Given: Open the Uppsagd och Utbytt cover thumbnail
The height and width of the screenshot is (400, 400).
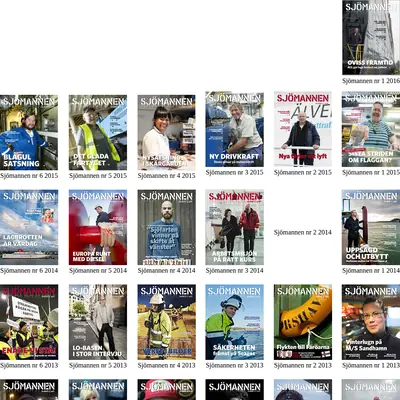Looking at the screenshot, I should (371, 227).
